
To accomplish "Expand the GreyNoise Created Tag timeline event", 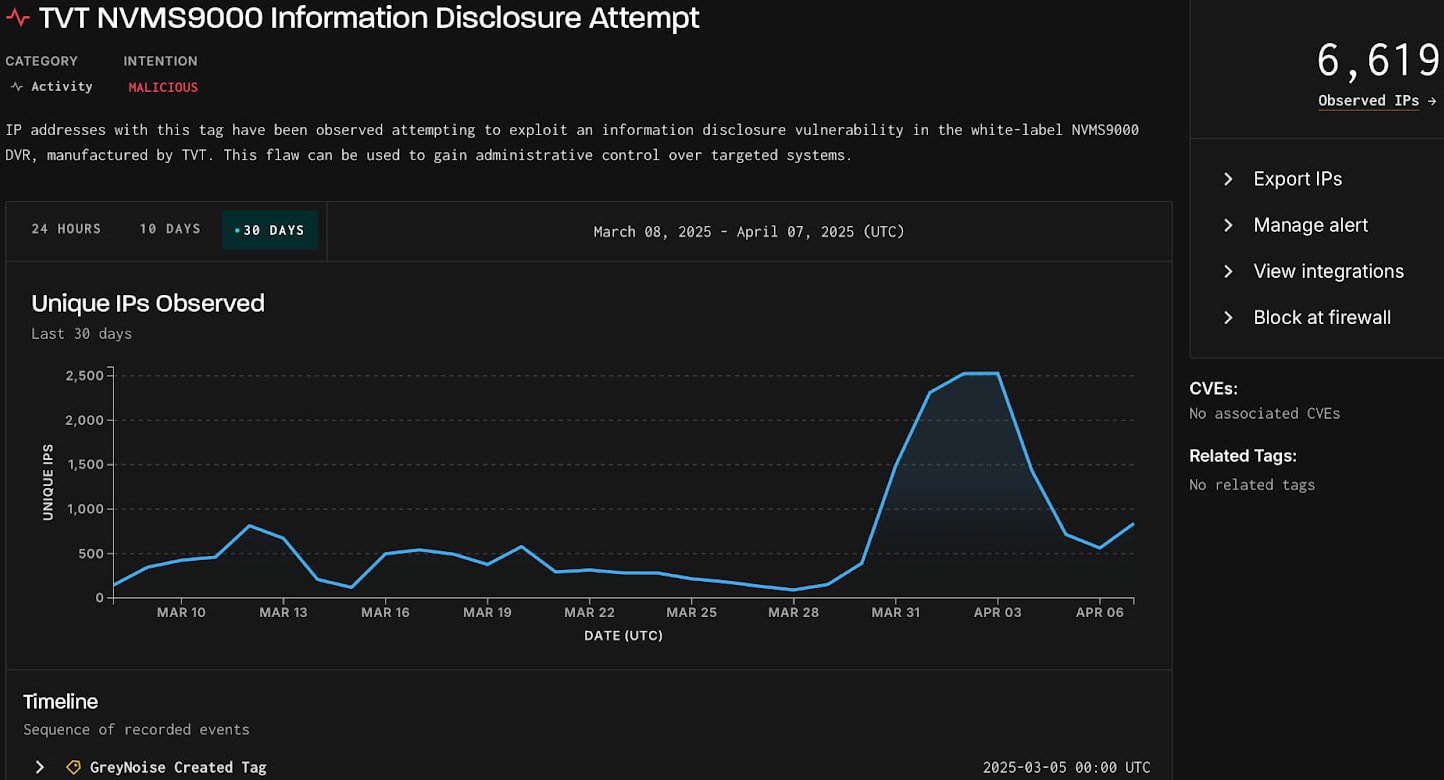I will tap(40, 767).
